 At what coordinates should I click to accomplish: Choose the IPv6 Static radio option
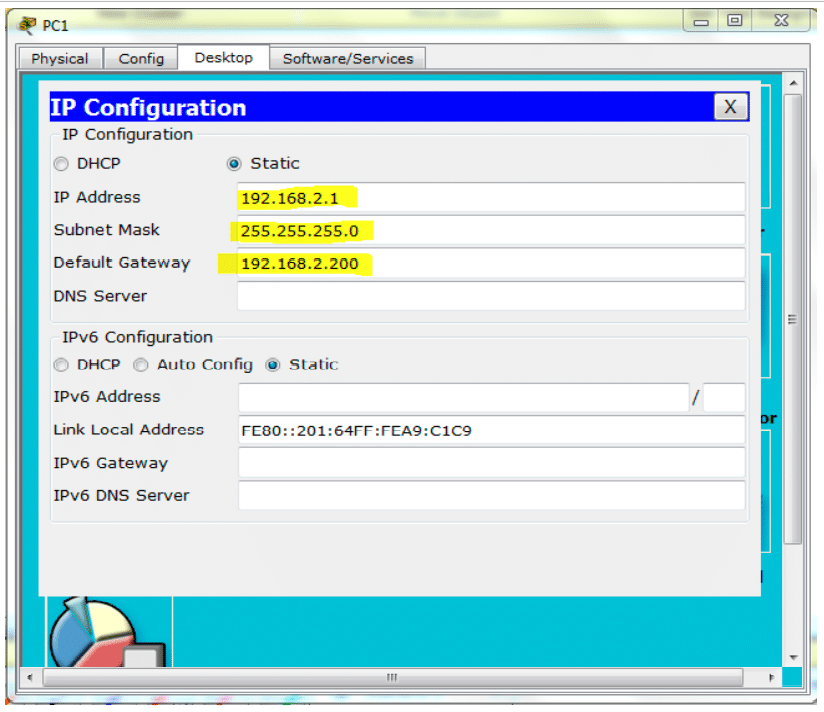(273, 365)
